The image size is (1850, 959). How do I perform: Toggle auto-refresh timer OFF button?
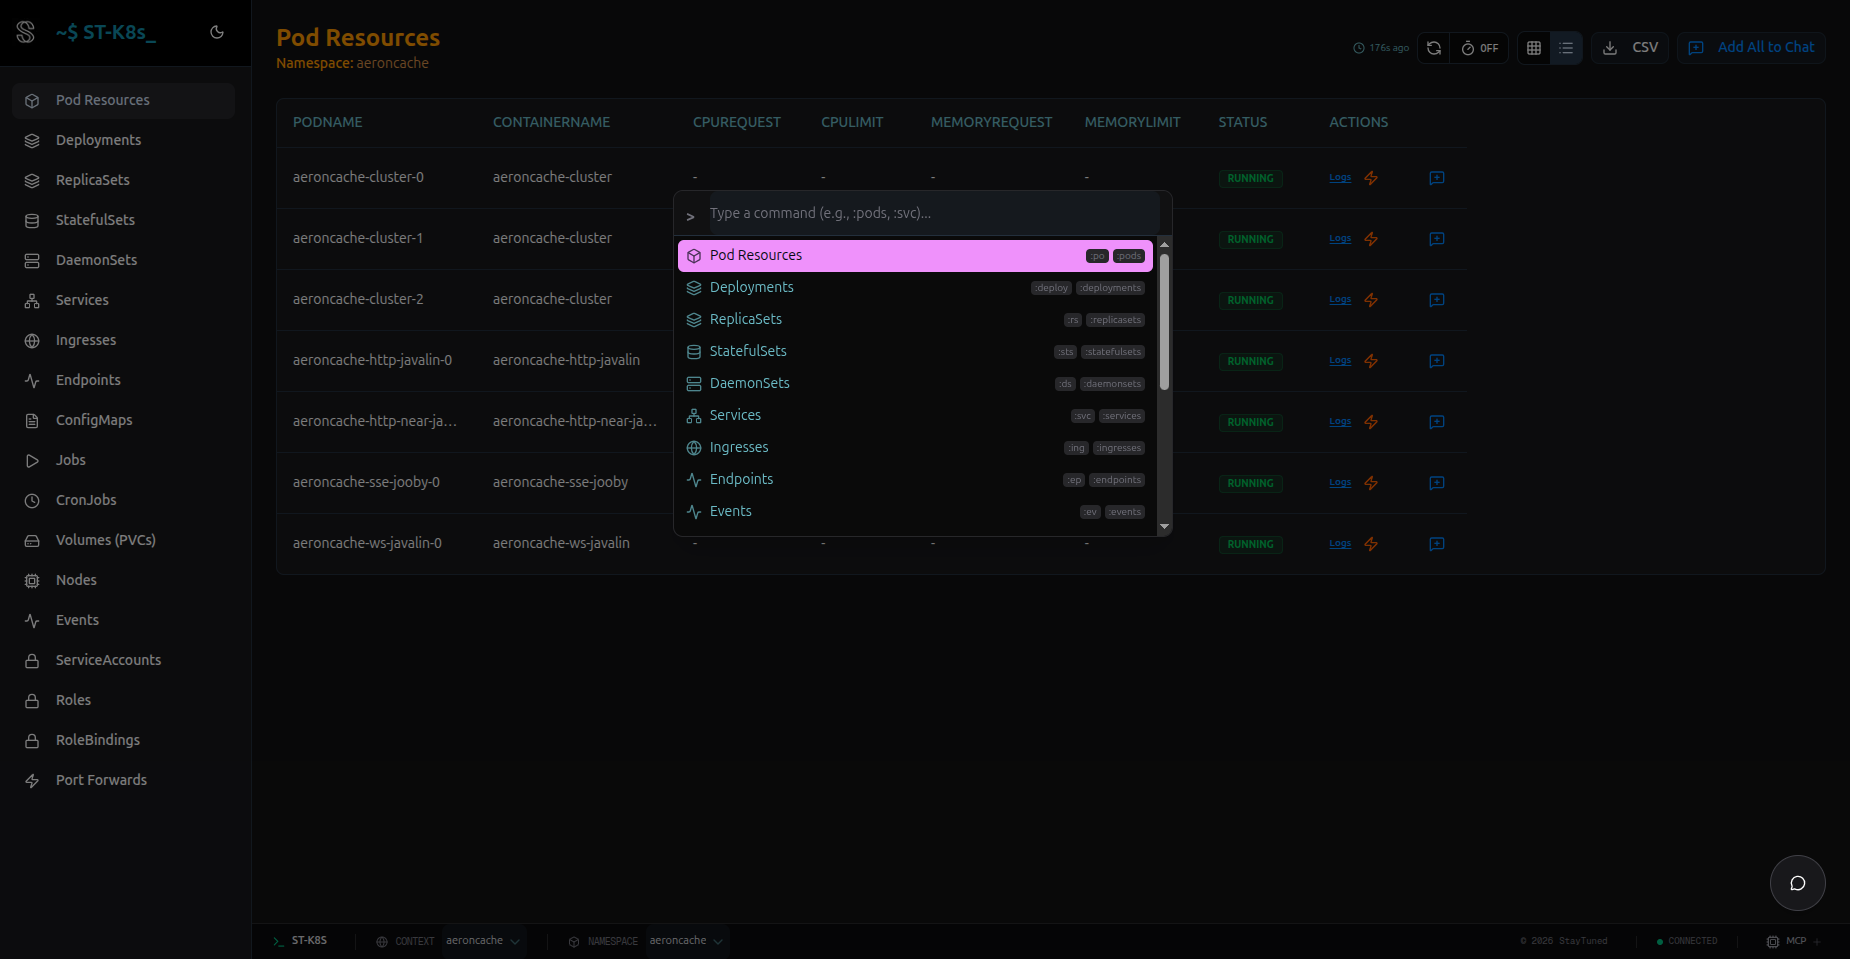point(1480,48)
